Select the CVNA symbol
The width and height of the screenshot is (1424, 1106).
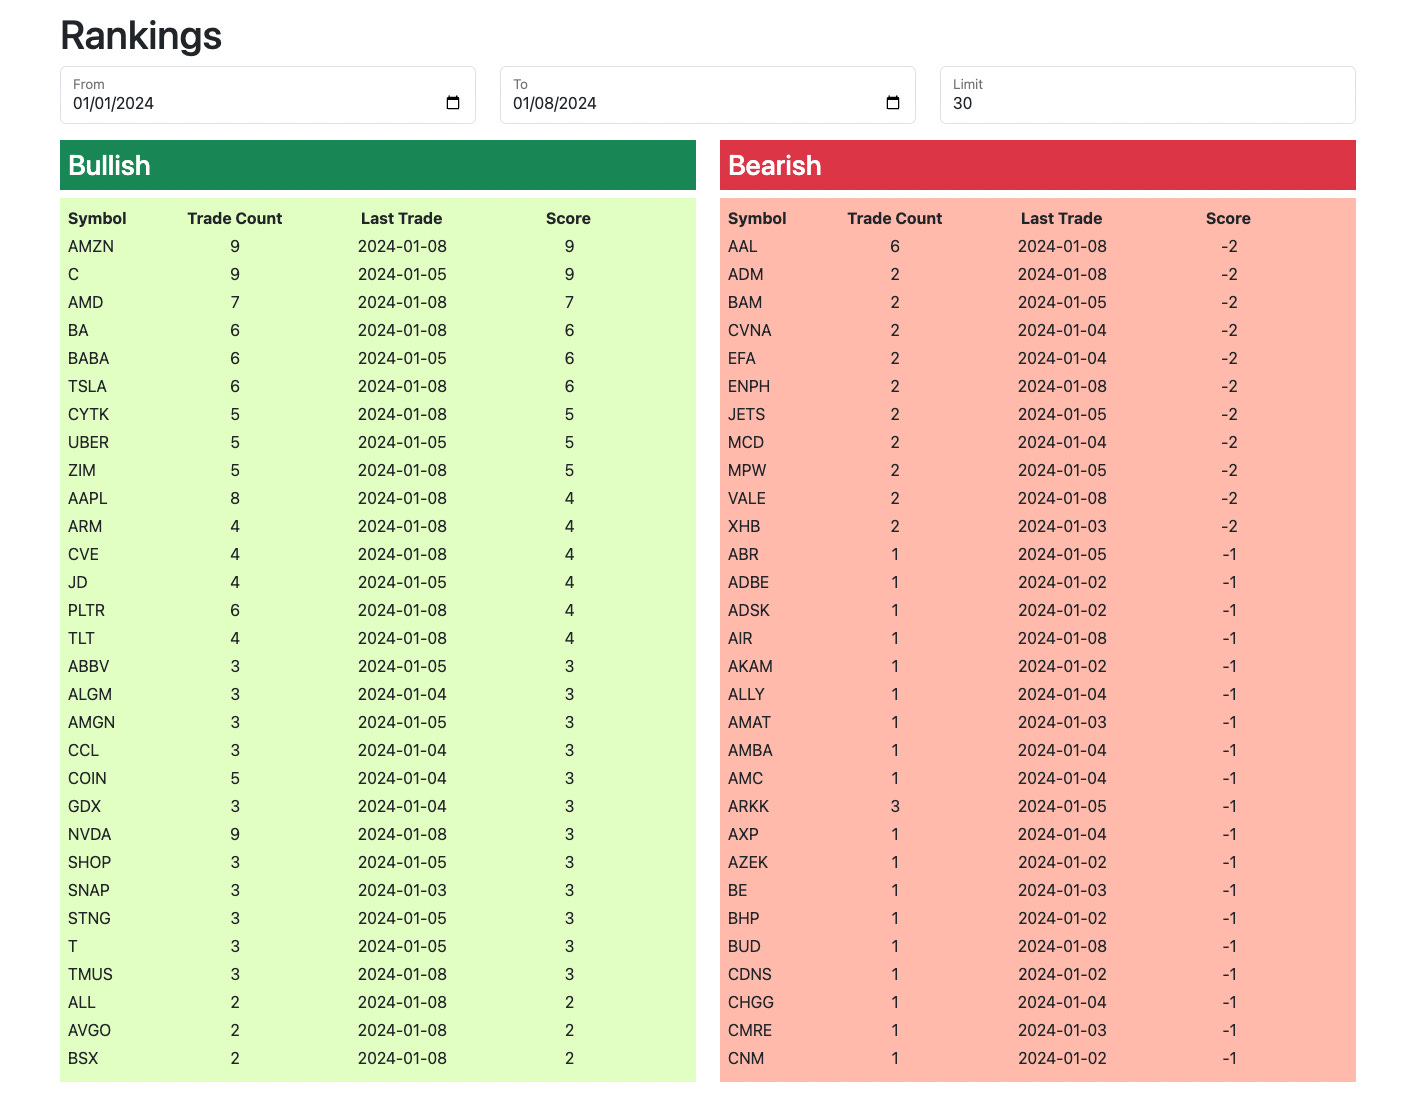tap(750, 330)
